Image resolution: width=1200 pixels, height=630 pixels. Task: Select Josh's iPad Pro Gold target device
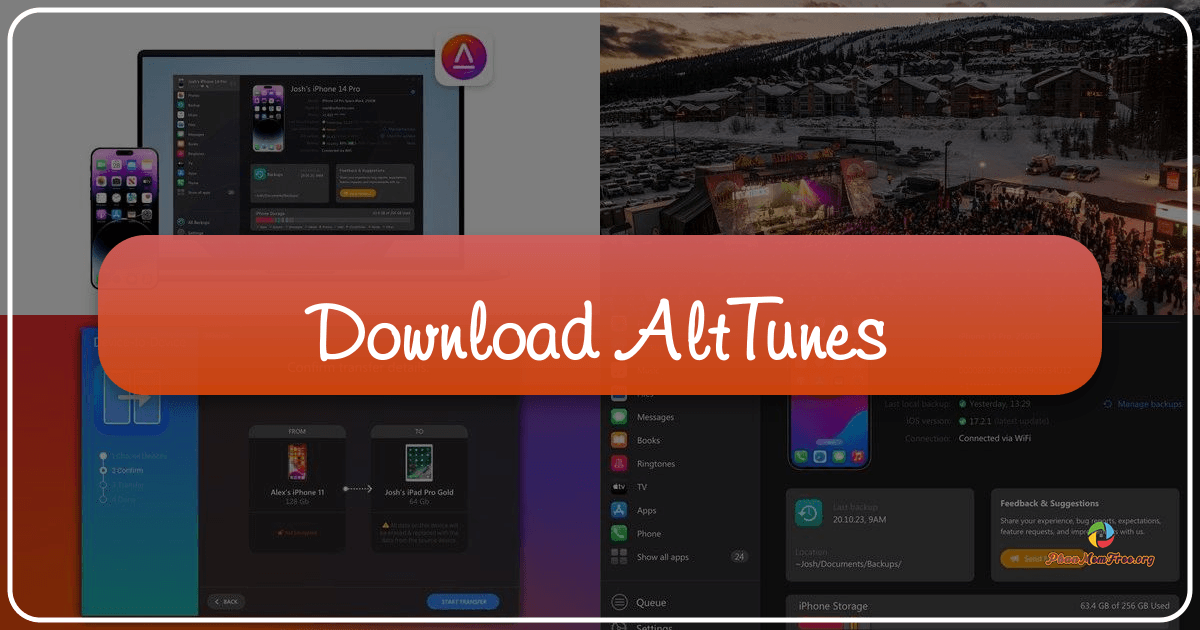[419, 485]
